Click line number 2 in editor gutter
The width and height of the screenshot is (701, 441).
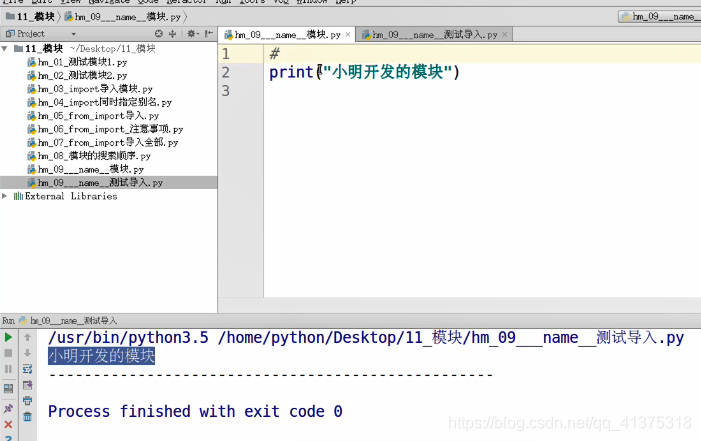(x=226, y=72)
